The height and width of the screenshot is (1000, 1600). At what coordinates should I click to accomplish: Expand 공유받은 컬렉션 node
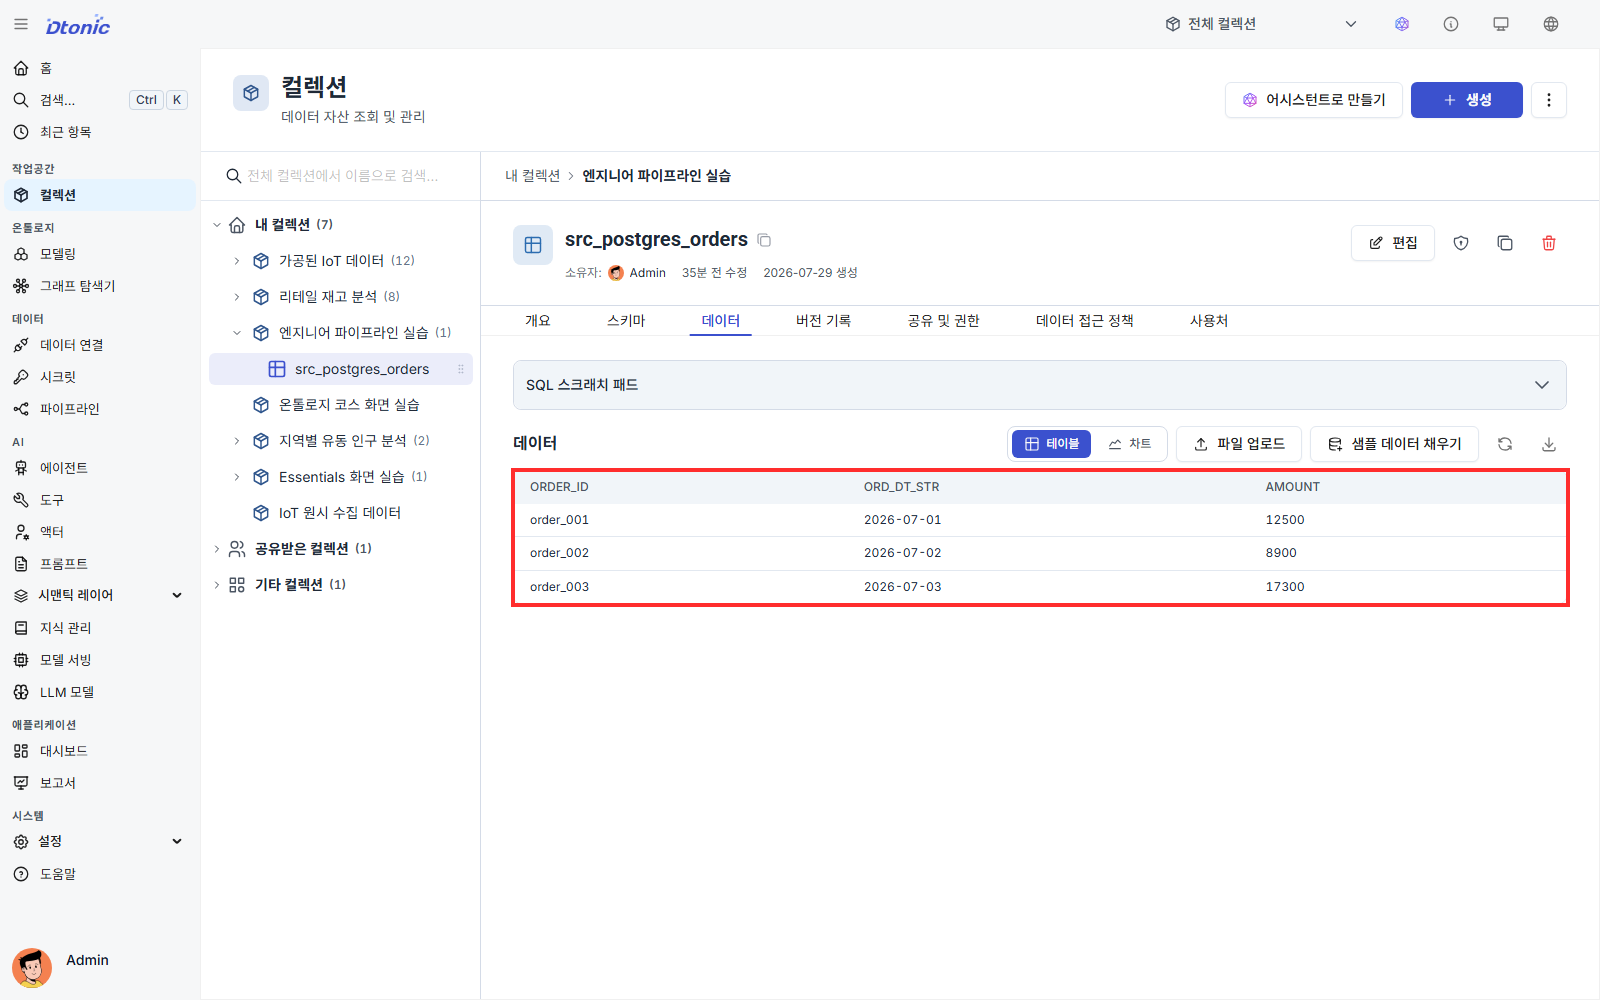[x=217, y=549]
